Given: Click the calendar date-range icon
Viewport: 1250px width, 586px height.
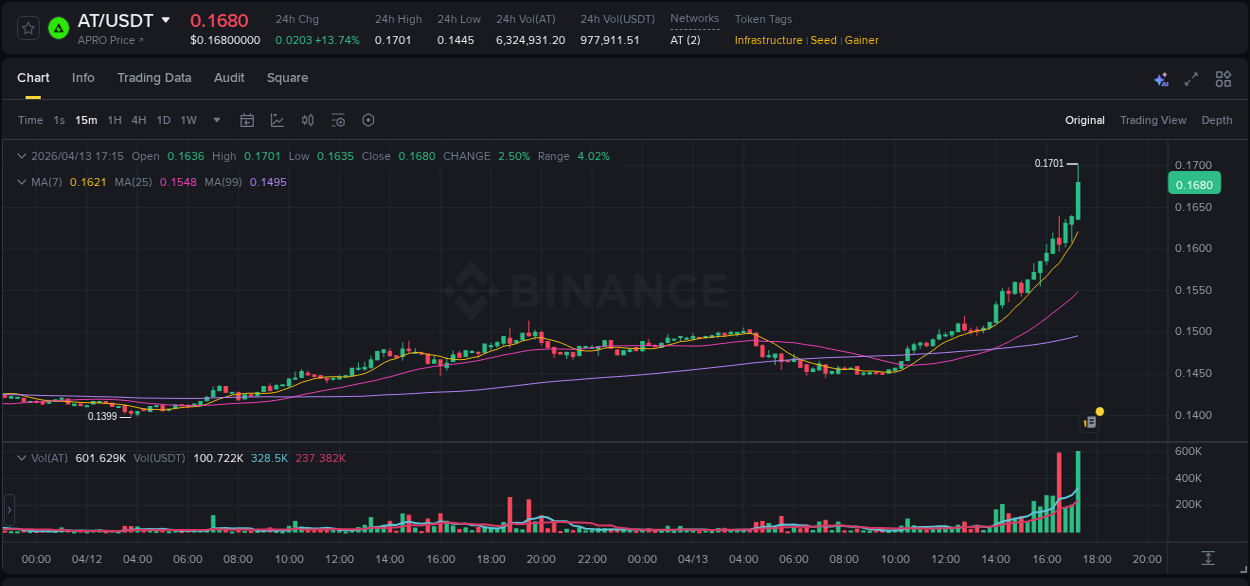Looking at the screenshot, I should coord(247,120).
